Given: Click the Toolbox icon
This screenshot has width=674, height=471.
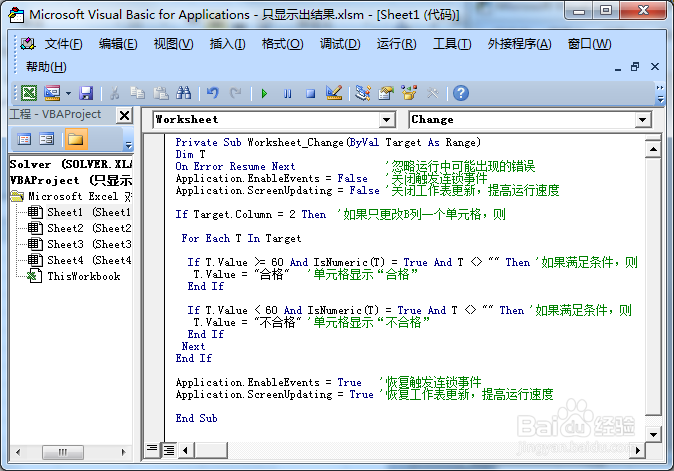Looking at the screenshot, I should point(432,93).
